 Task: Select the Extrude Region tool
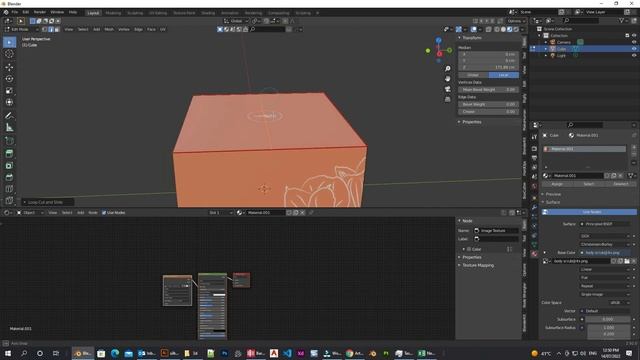(x=9, y=153)
